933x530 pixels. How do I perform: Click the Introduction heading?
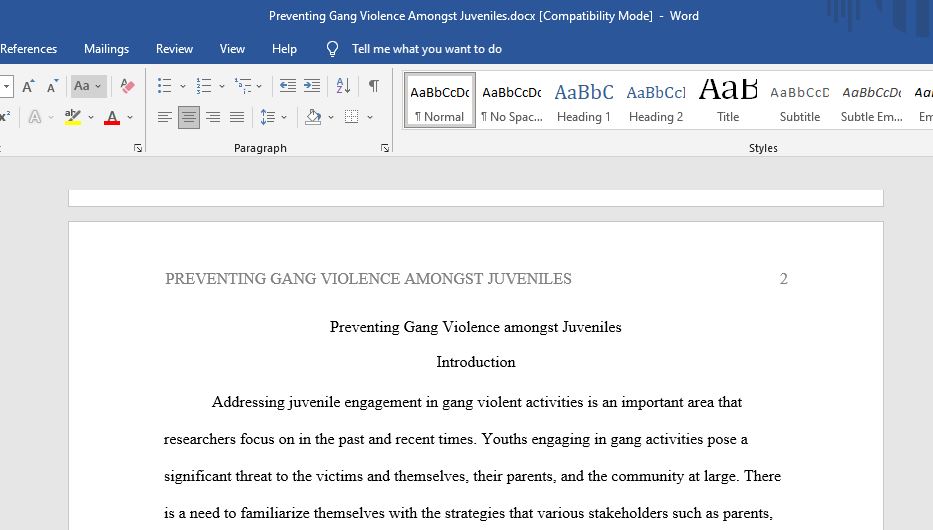pos(475,362)
